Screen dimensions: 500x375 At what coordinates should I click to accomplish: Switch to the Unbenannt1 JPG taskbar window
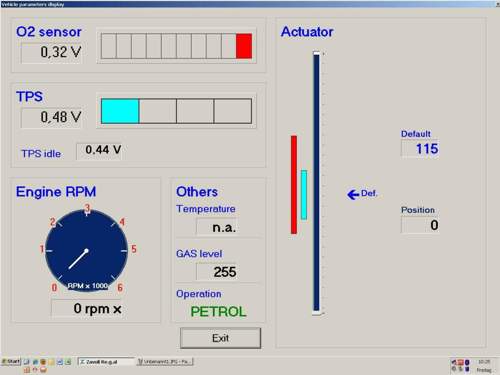[x=165, y=362]
